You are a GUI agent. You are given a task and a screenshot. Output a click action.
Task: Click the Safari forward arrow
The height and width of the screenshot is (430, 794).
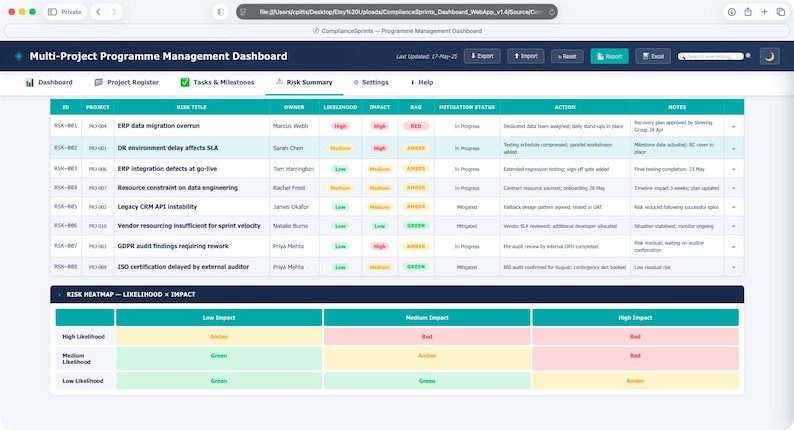tap(114, 12)
